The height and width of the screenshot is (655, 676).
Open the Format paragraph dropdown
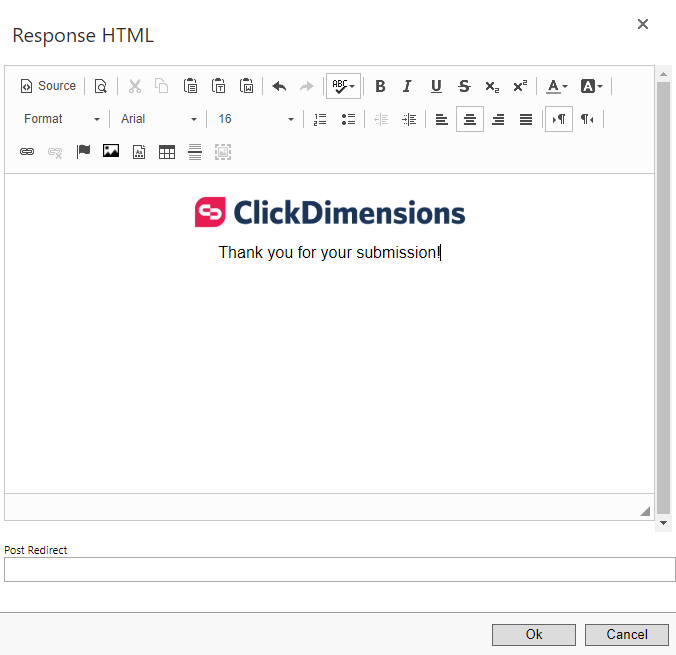62,119
